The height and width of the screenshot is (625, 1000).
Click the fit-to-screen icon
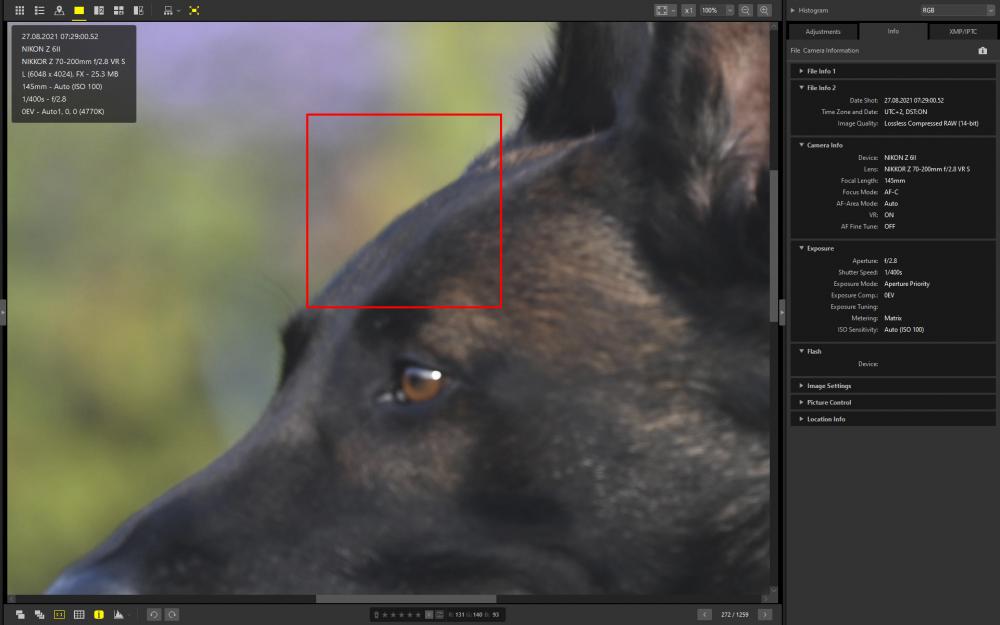coord(662,10)
